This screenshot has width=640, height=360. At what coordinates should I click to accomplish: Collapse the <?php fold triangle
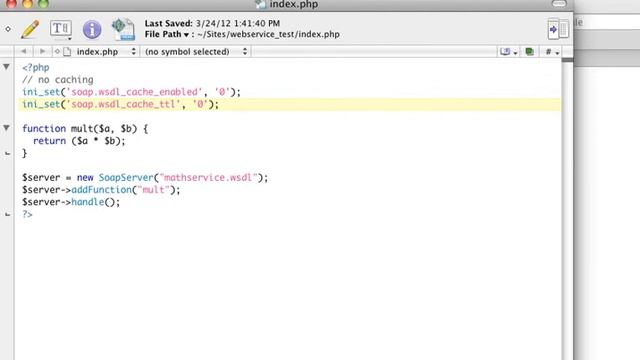click(x=7, y=67)
